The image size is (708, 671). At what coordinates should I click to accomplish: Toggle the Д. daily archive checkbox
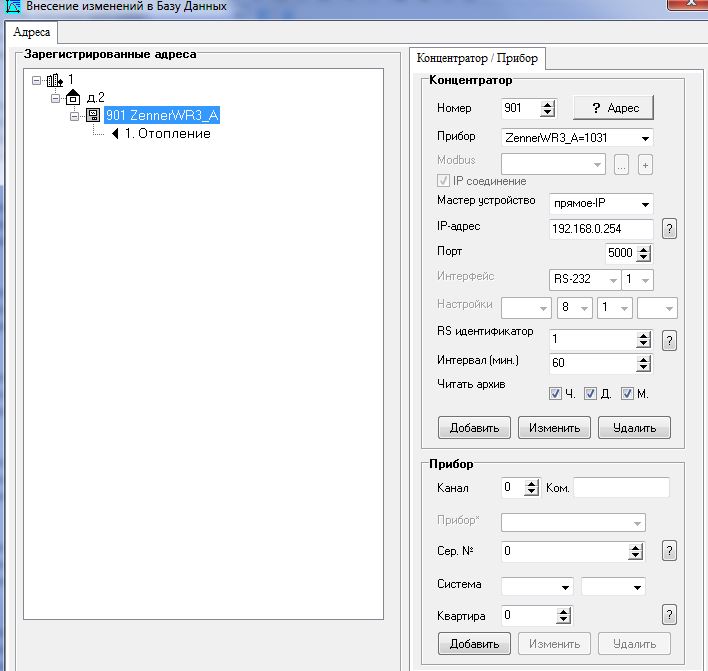pos(590,394)
